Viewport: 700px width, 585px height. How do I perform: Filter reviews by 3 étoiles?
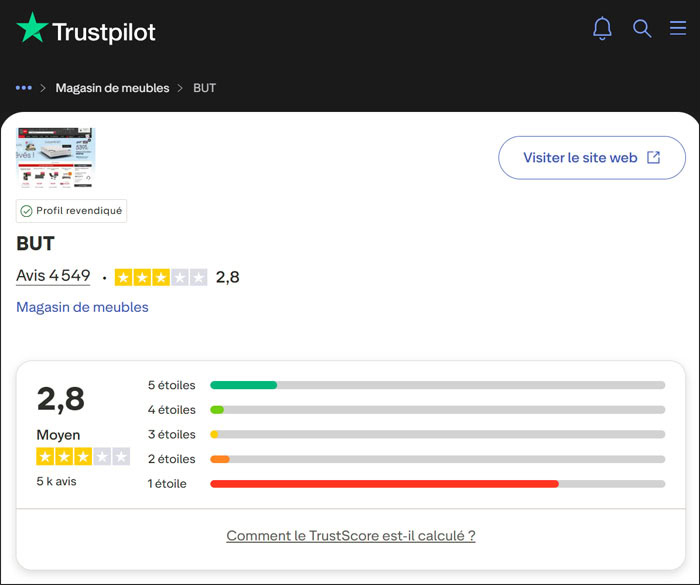[x=171, y=434]
